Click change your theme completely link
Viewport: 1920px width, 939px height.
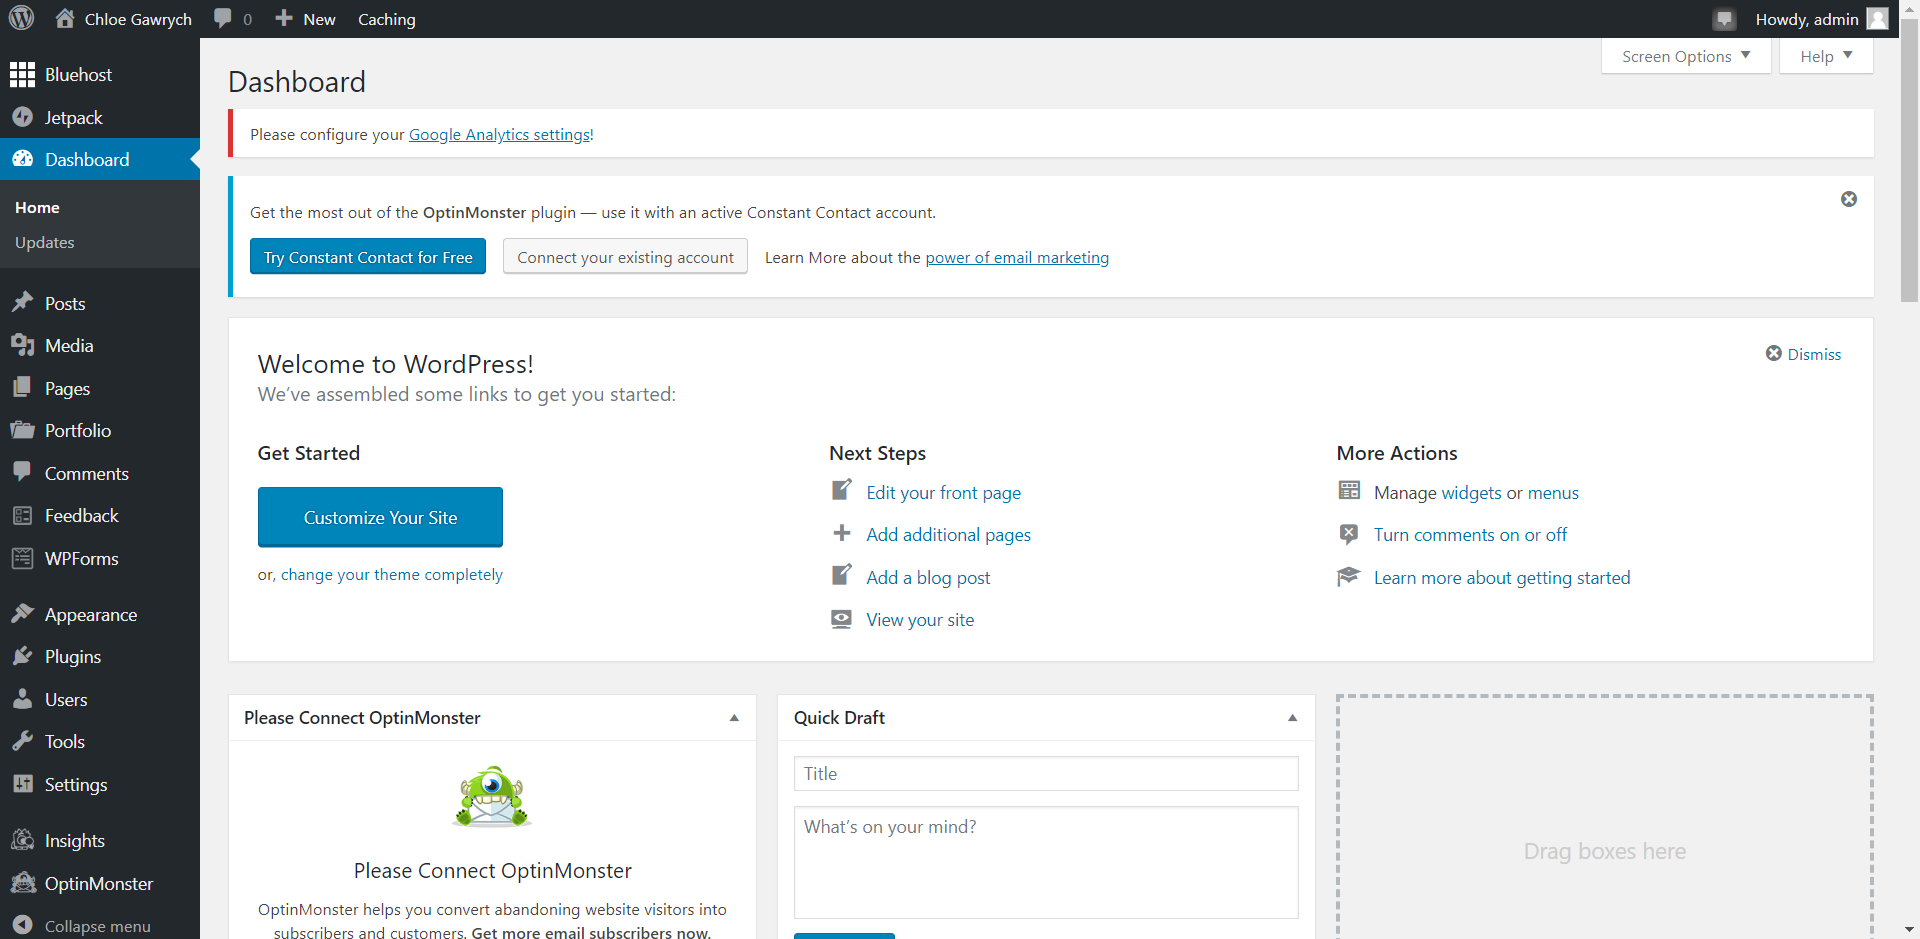coord(392,574)
